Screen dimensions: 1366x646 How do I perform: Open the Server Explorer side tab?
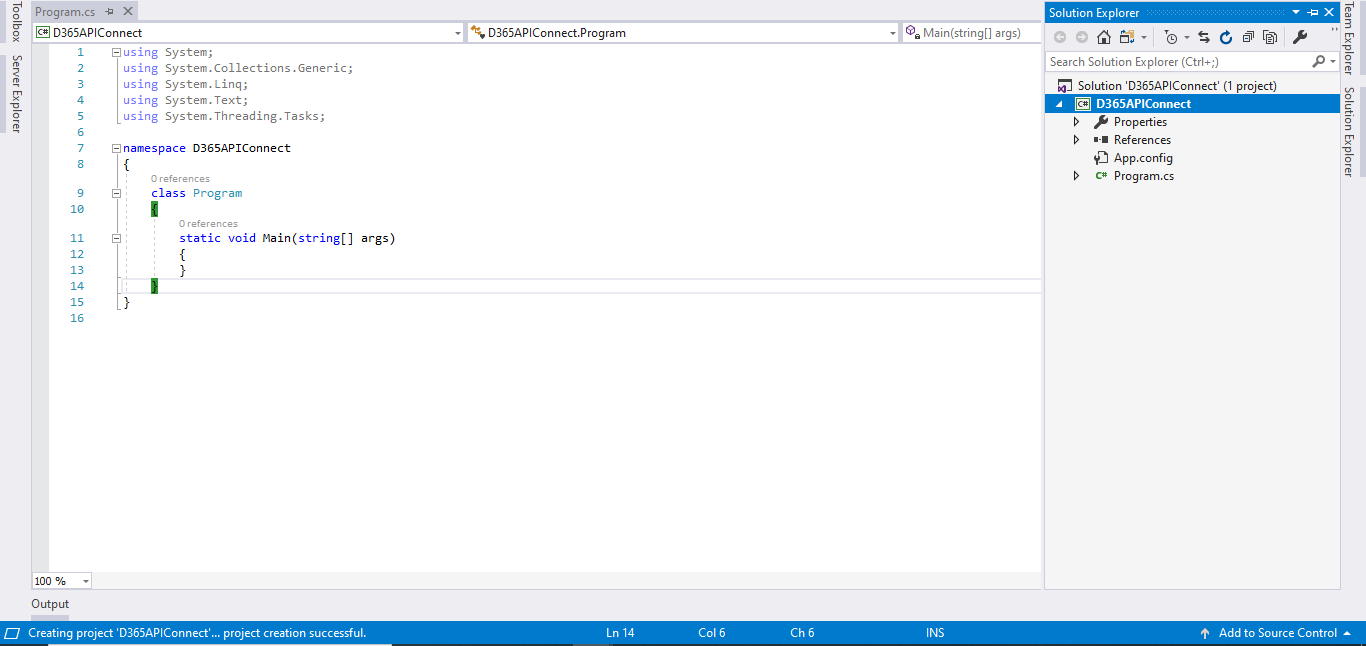[x=16, y=94]
